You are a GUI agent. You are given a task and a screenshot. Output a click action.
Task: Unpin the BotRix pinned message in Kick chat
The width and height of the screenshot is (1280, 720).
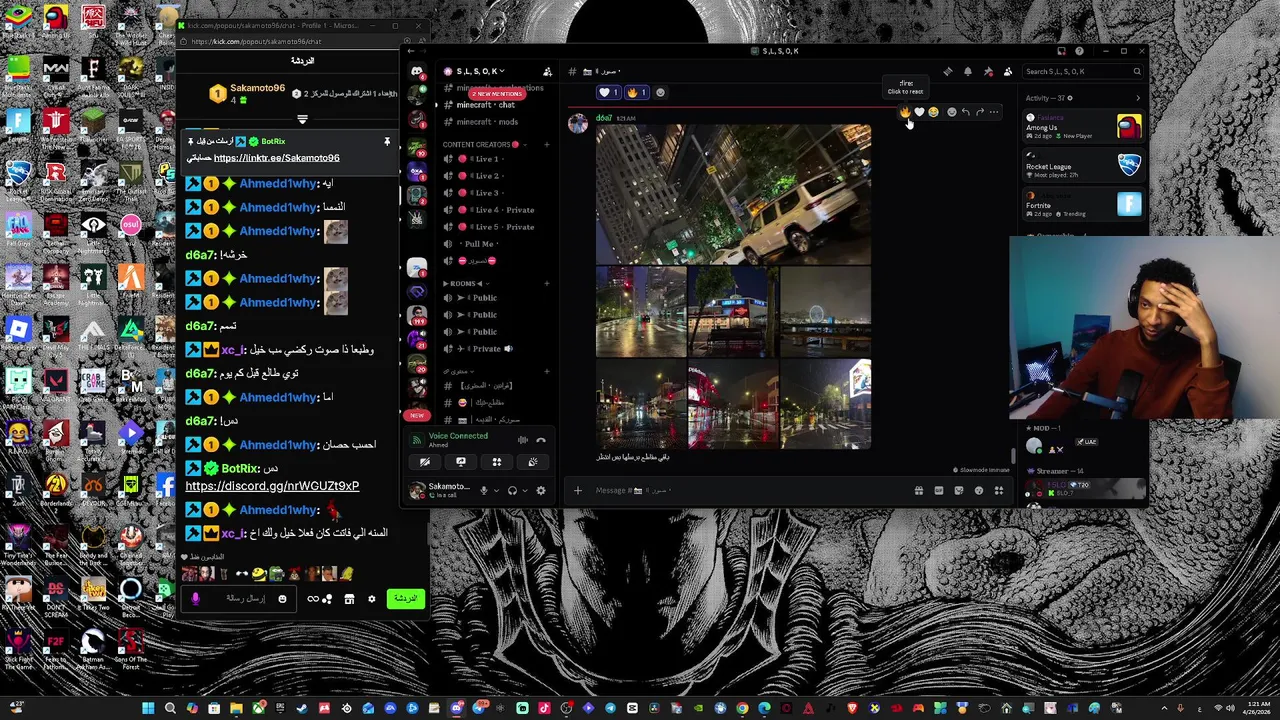(x=387, y=142)
